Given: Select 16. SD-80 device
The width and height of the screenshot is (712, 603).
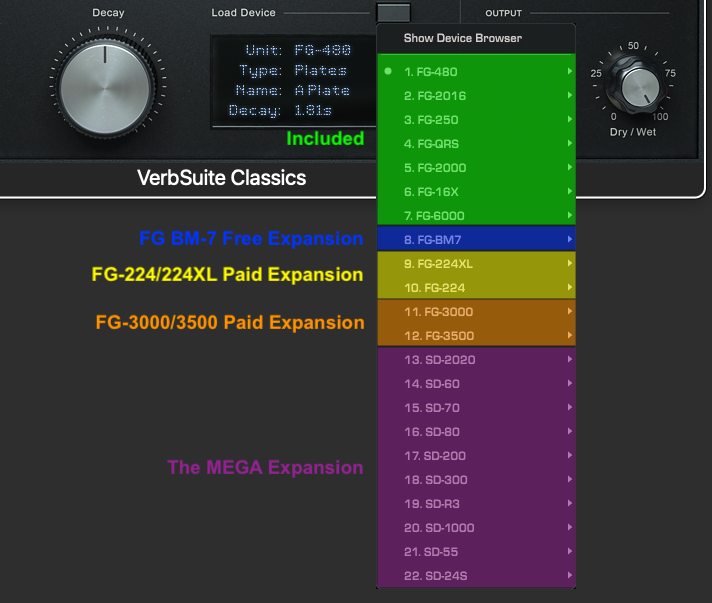Looking at the screenshot, I should tap(476, 432).
